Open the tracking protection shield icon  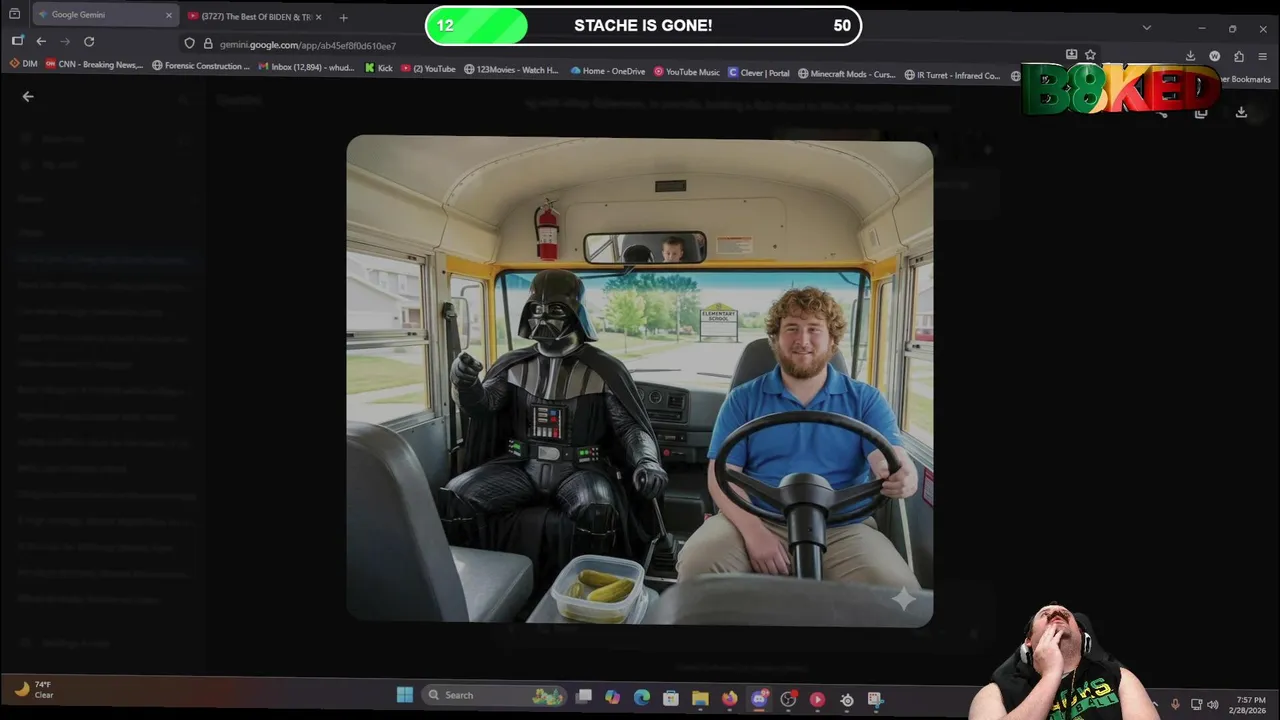(189, 44)
